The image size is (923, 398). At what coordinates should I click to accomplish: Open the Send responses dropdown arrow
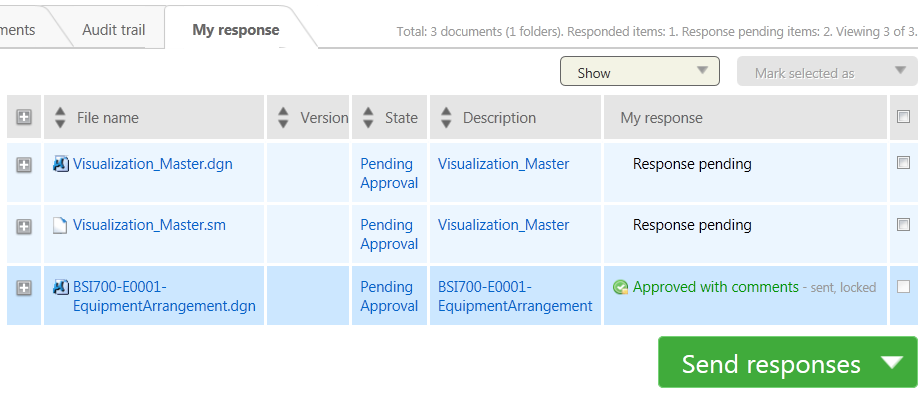pyautogui.click(x=893, y=362)
